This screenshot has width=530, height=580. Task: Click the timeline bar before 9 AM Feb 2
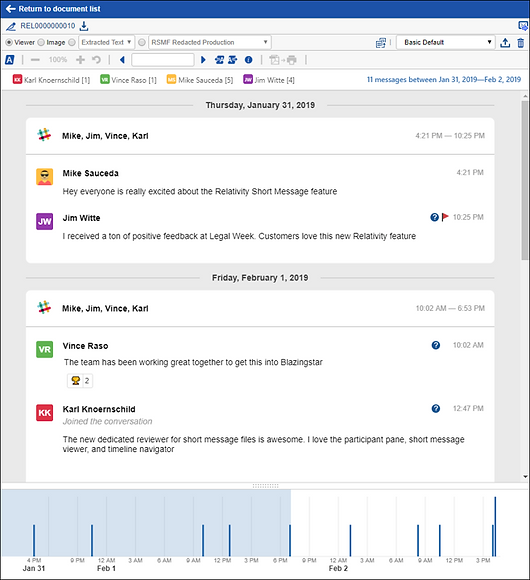tap(418, 540)
